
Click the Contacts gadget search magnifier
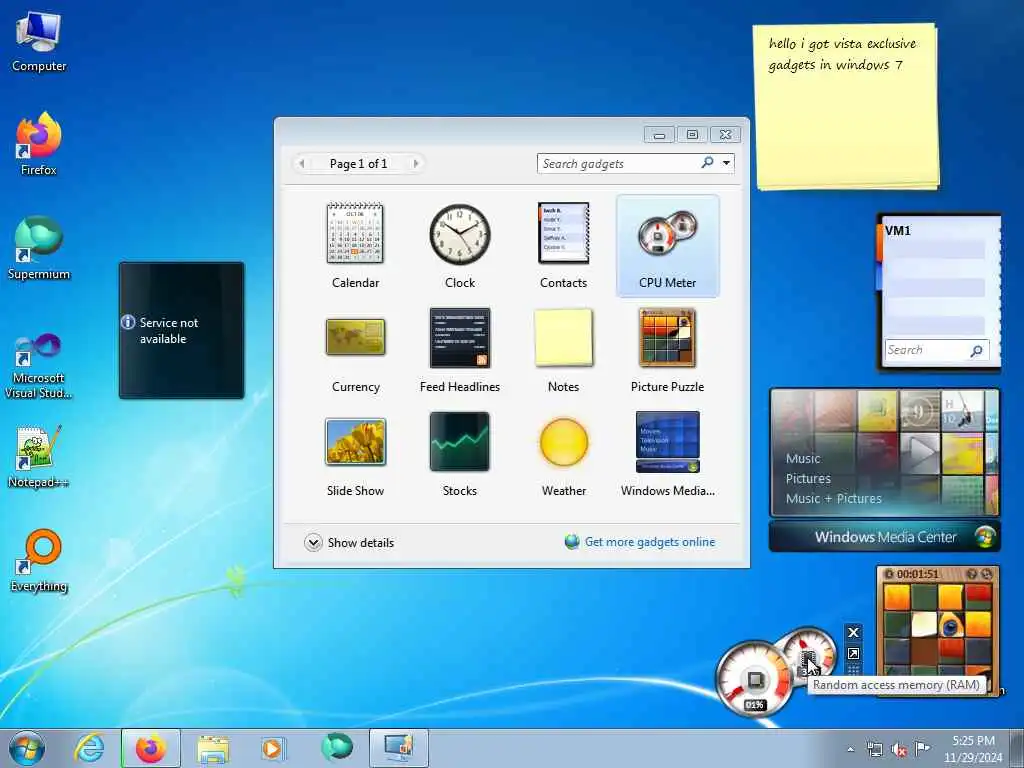point(976,351)
